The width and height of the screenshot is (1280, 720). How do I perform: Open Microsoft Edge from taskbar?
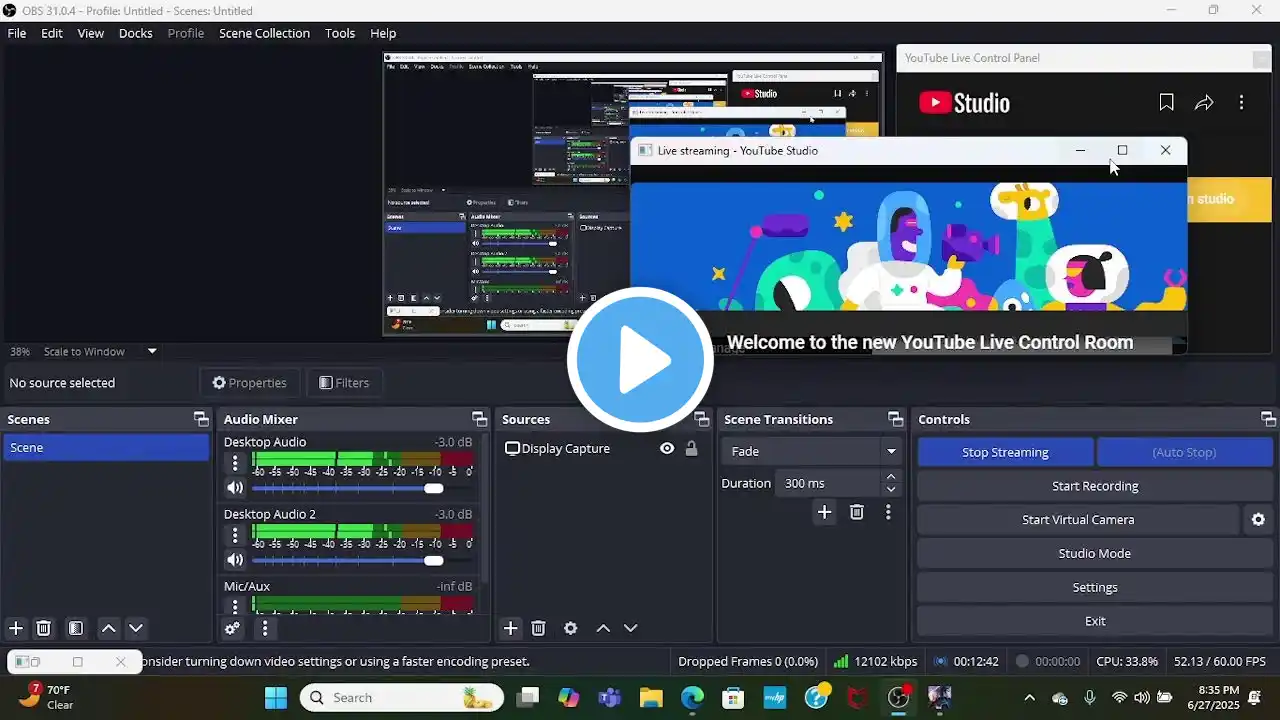point(692,697)
